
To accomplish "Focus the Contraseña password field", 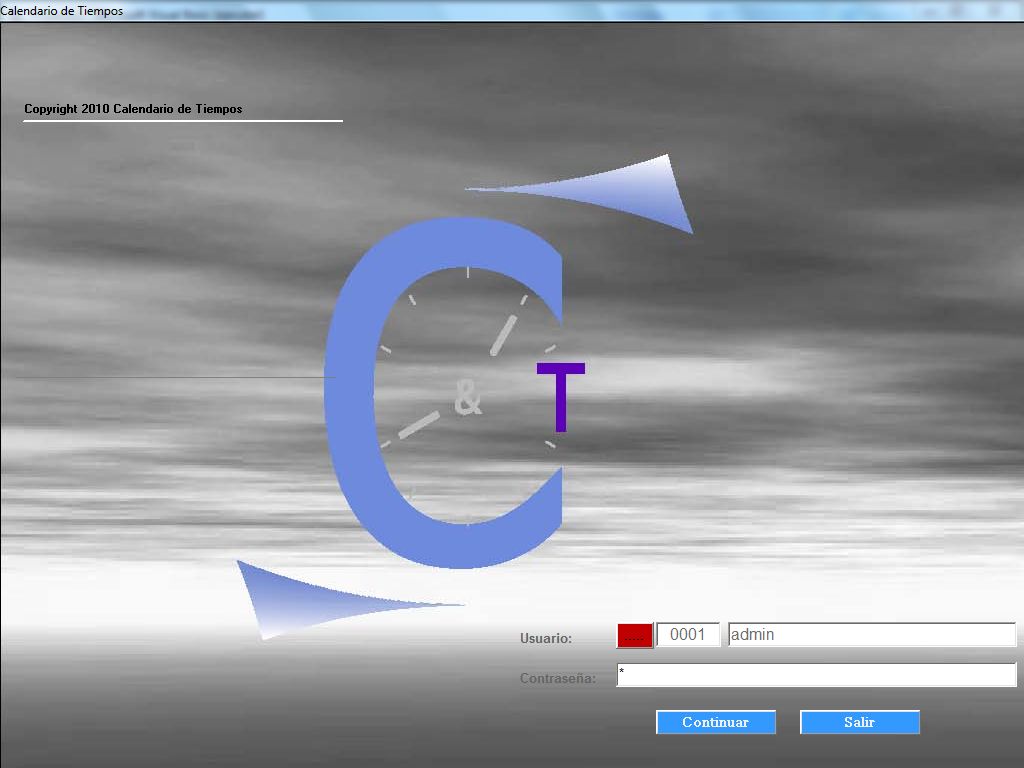I will tap(816, 675).
